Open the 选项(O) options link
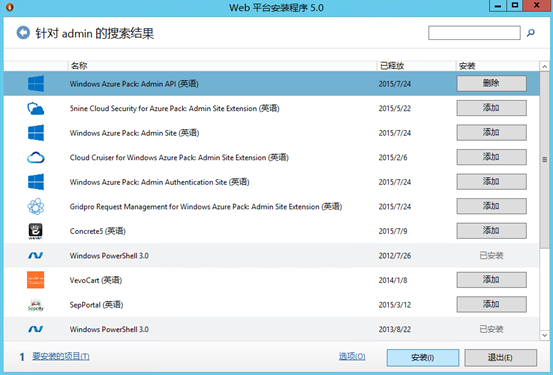 point(352,357)
